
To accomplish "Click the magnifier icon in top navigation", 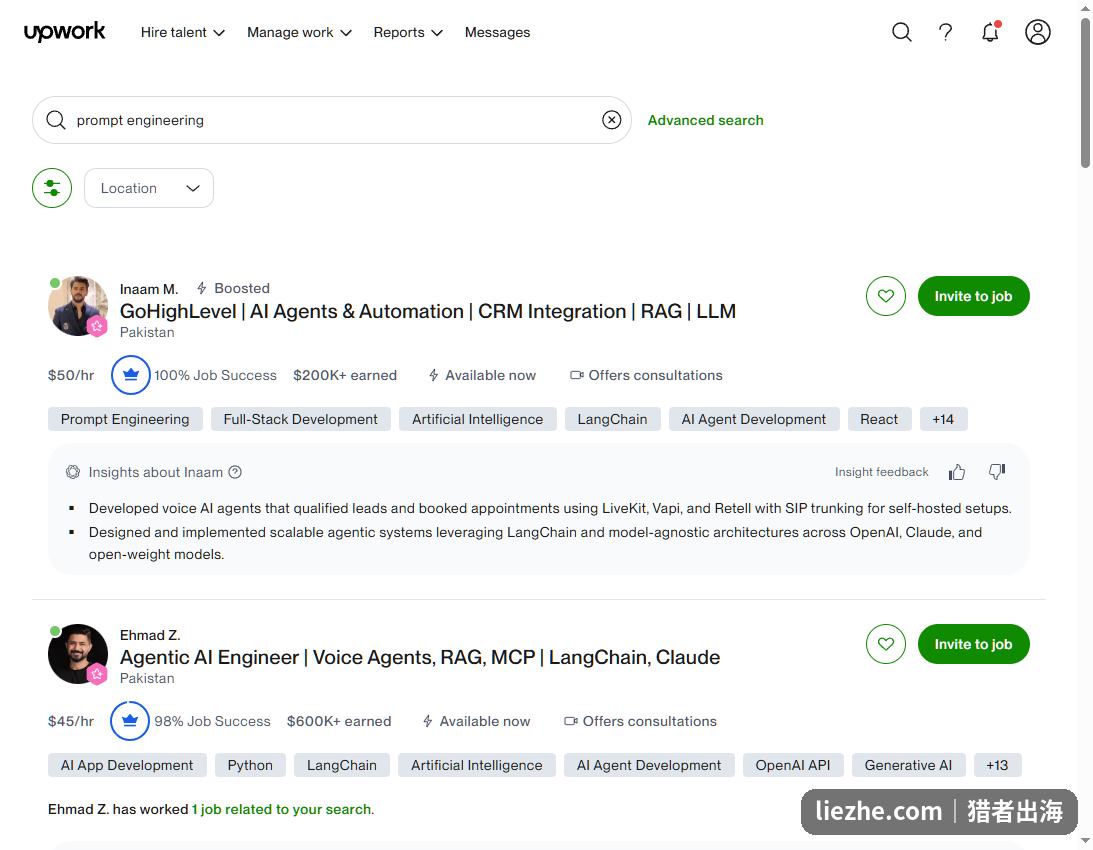I will click(901, 32).
